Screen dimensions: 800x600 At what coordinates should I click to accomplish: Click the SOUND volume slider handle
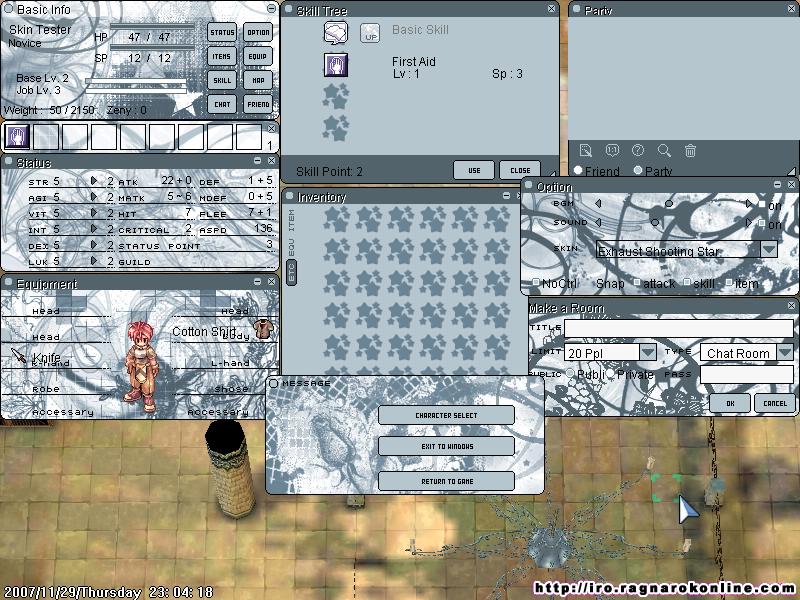click(655, 222)
